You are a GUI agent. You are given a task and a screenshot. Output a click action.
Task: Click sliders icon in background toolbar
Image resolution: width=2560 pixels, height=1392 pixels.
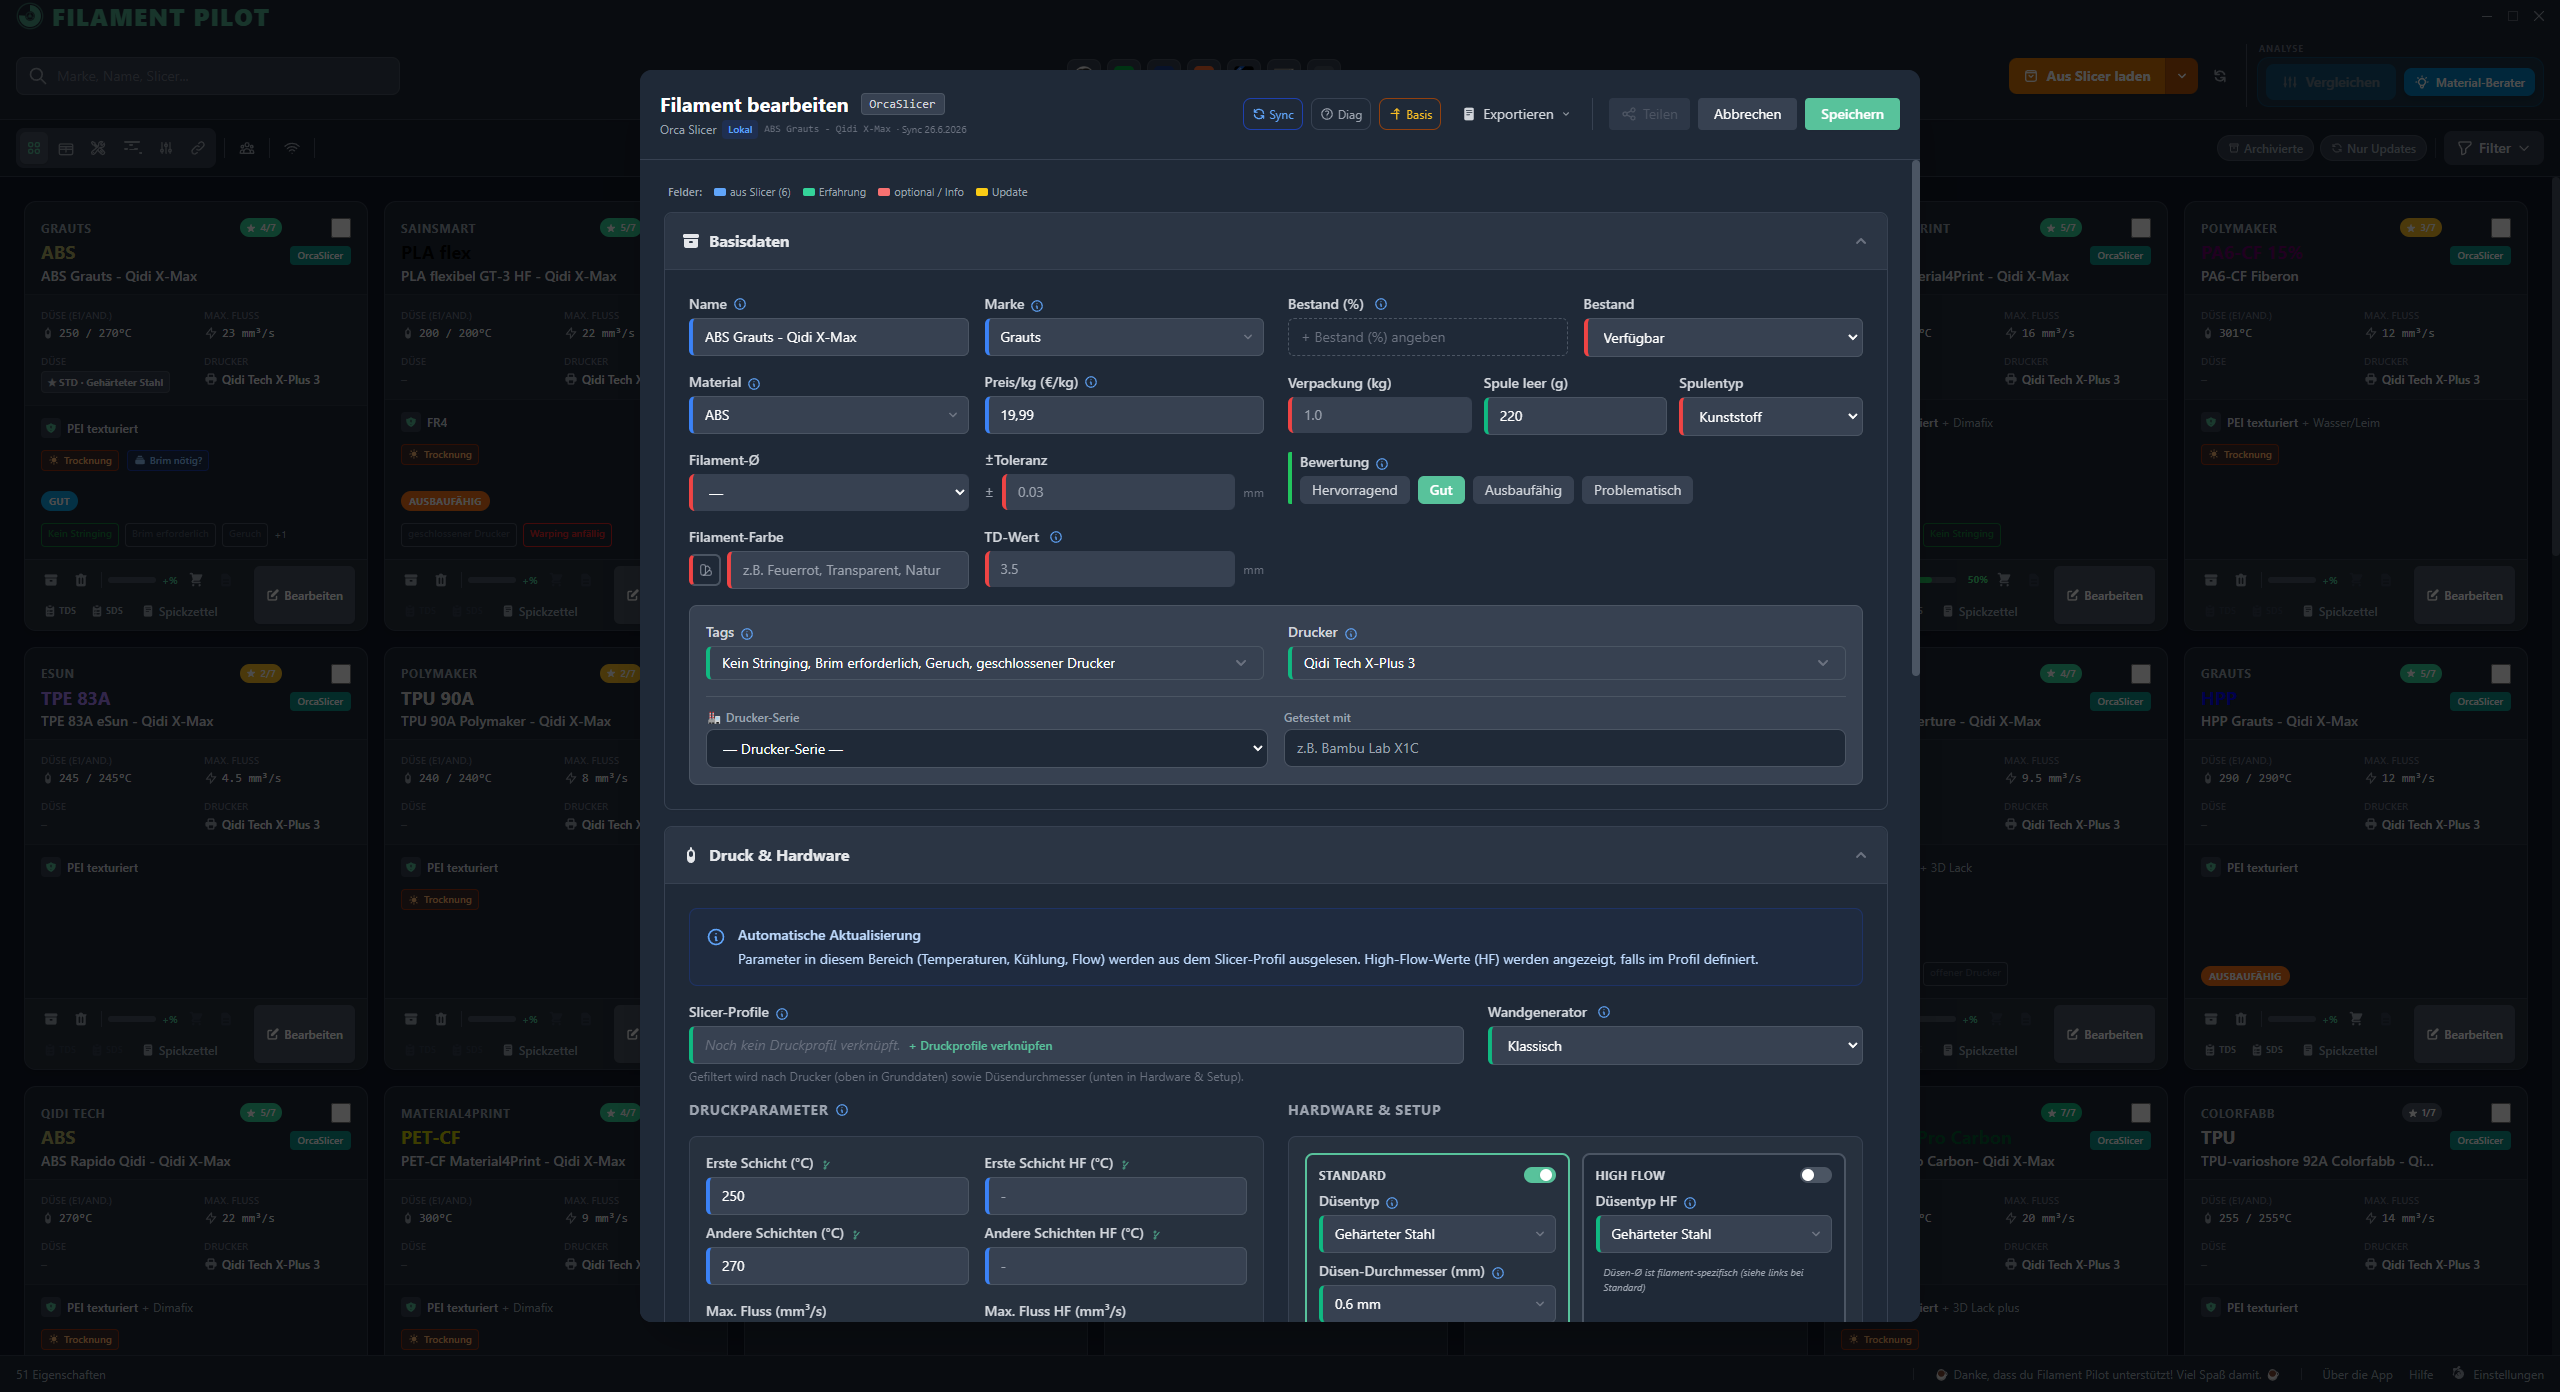tap(166, 148)
